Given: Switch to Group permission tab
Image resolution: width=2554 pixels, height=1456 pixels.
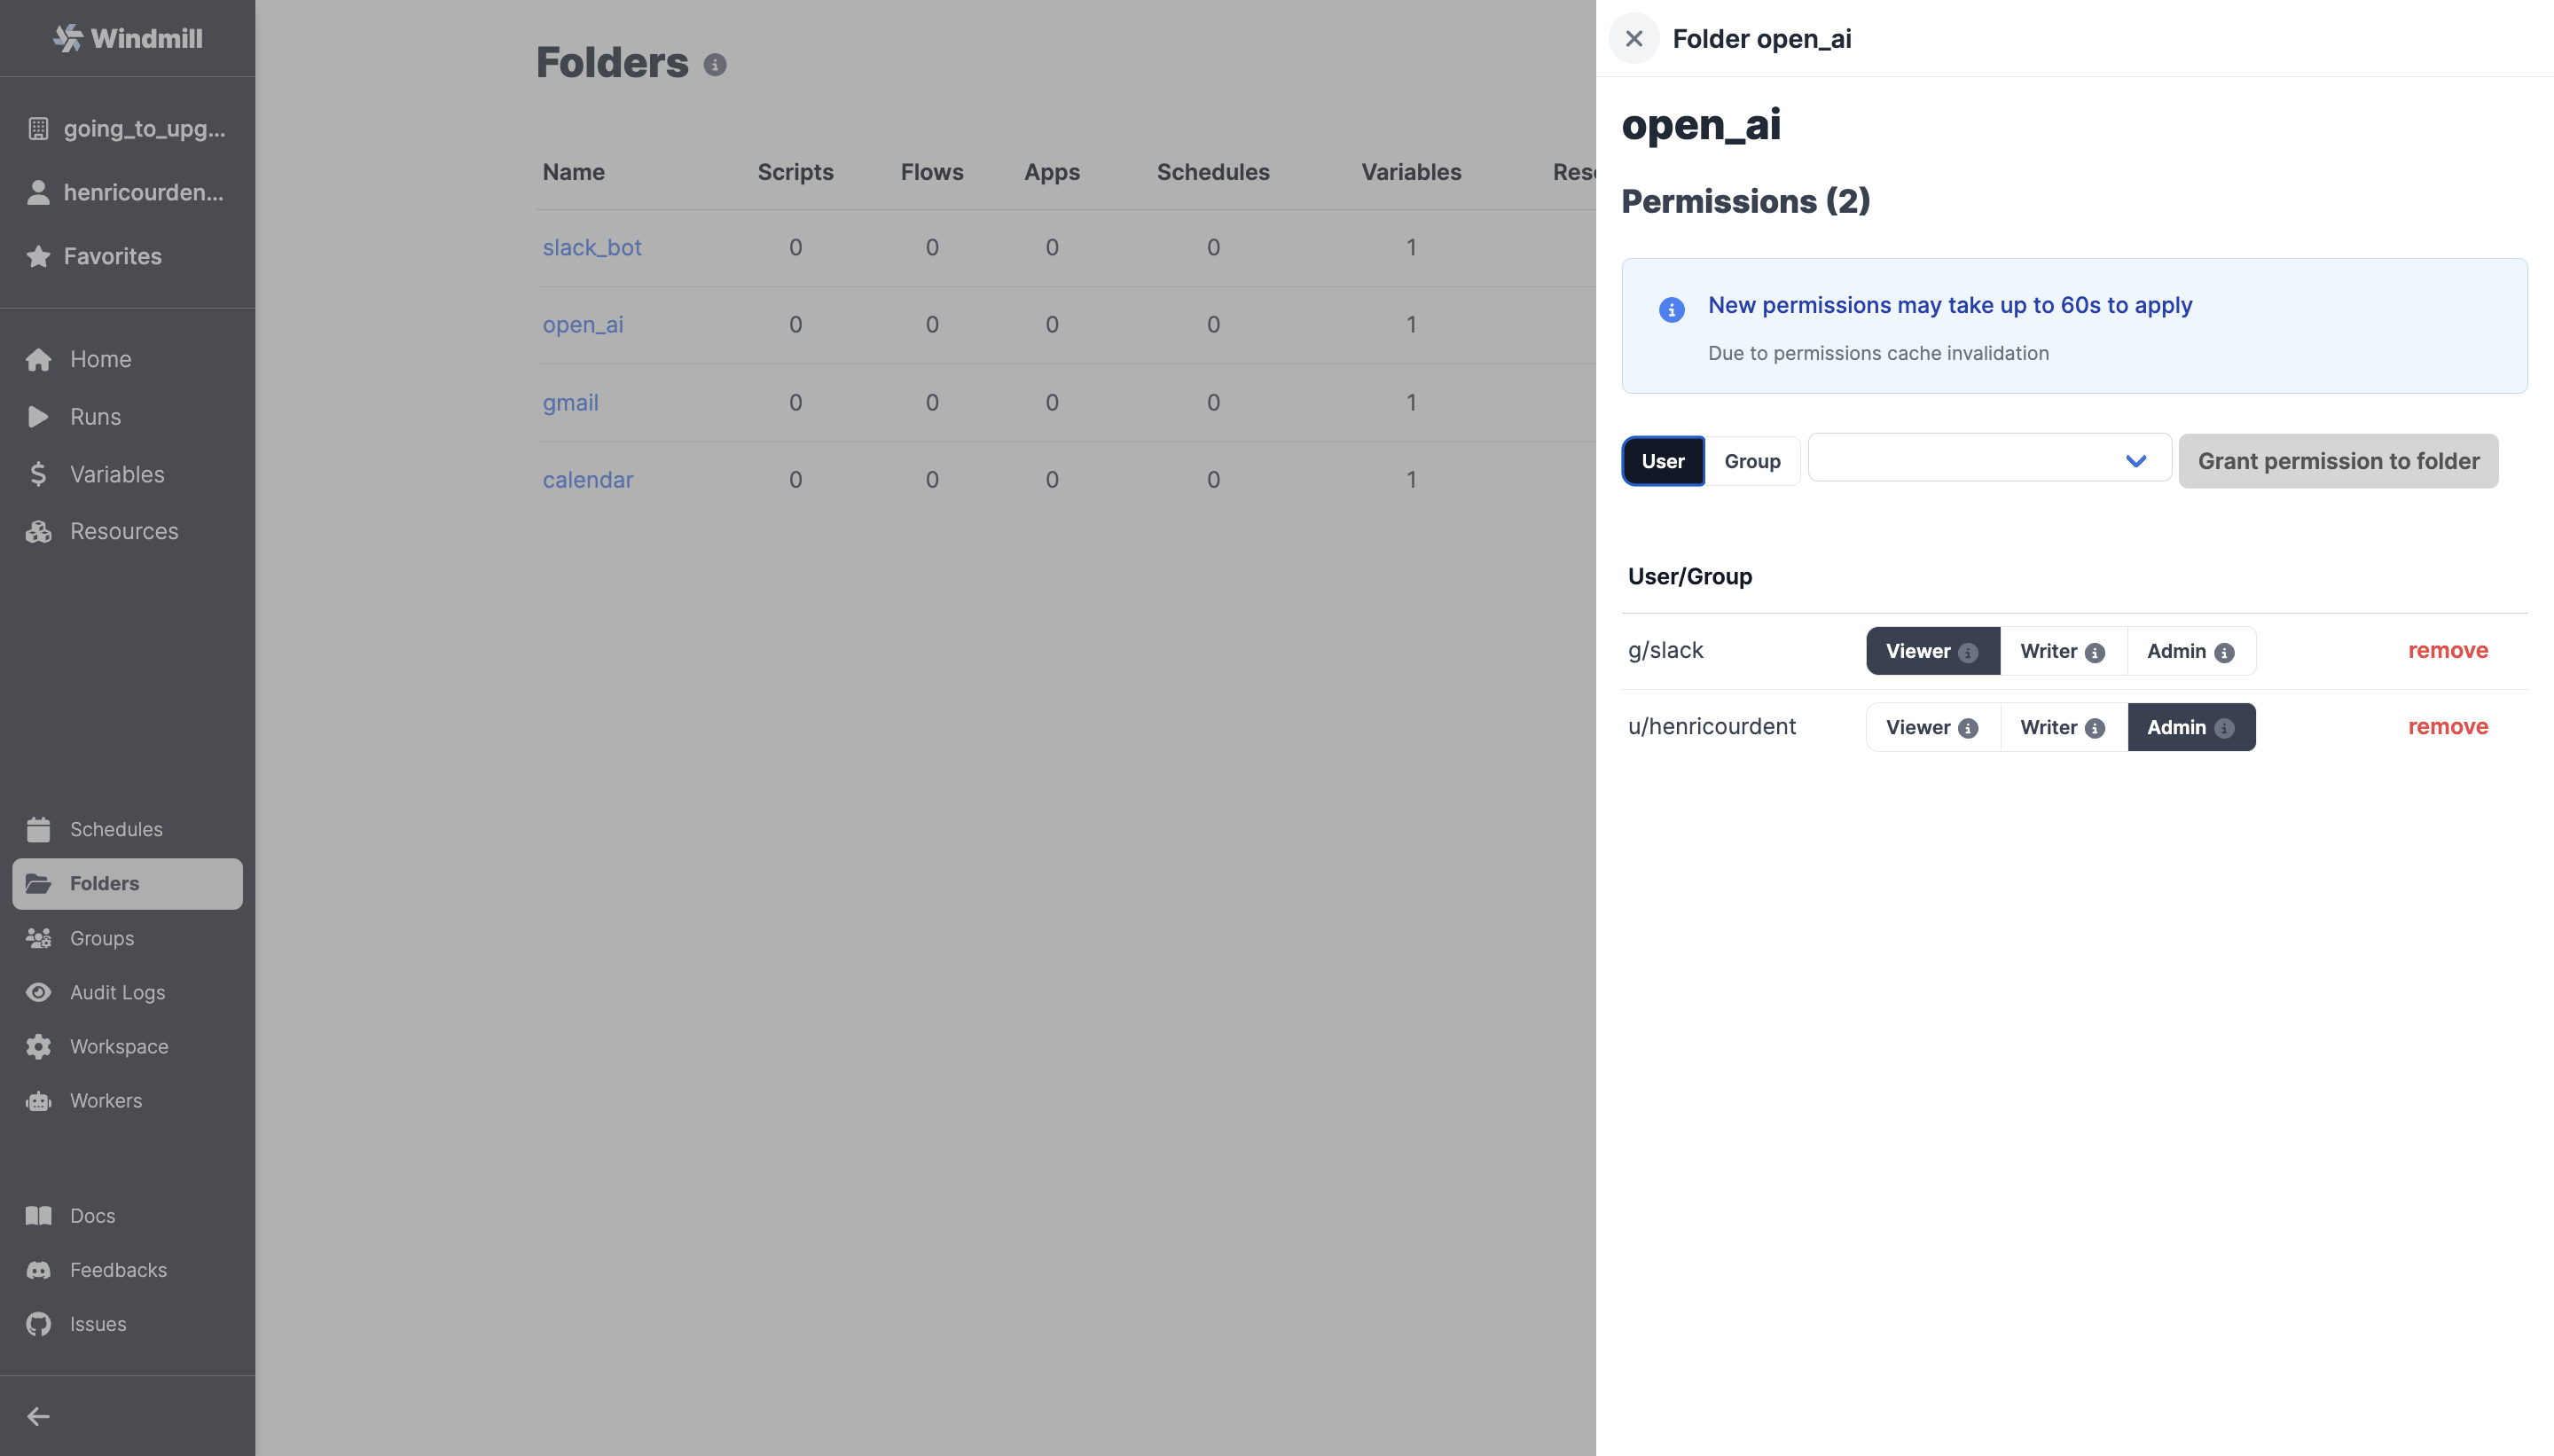Looking at the screenshot, I should (1752, 459).
